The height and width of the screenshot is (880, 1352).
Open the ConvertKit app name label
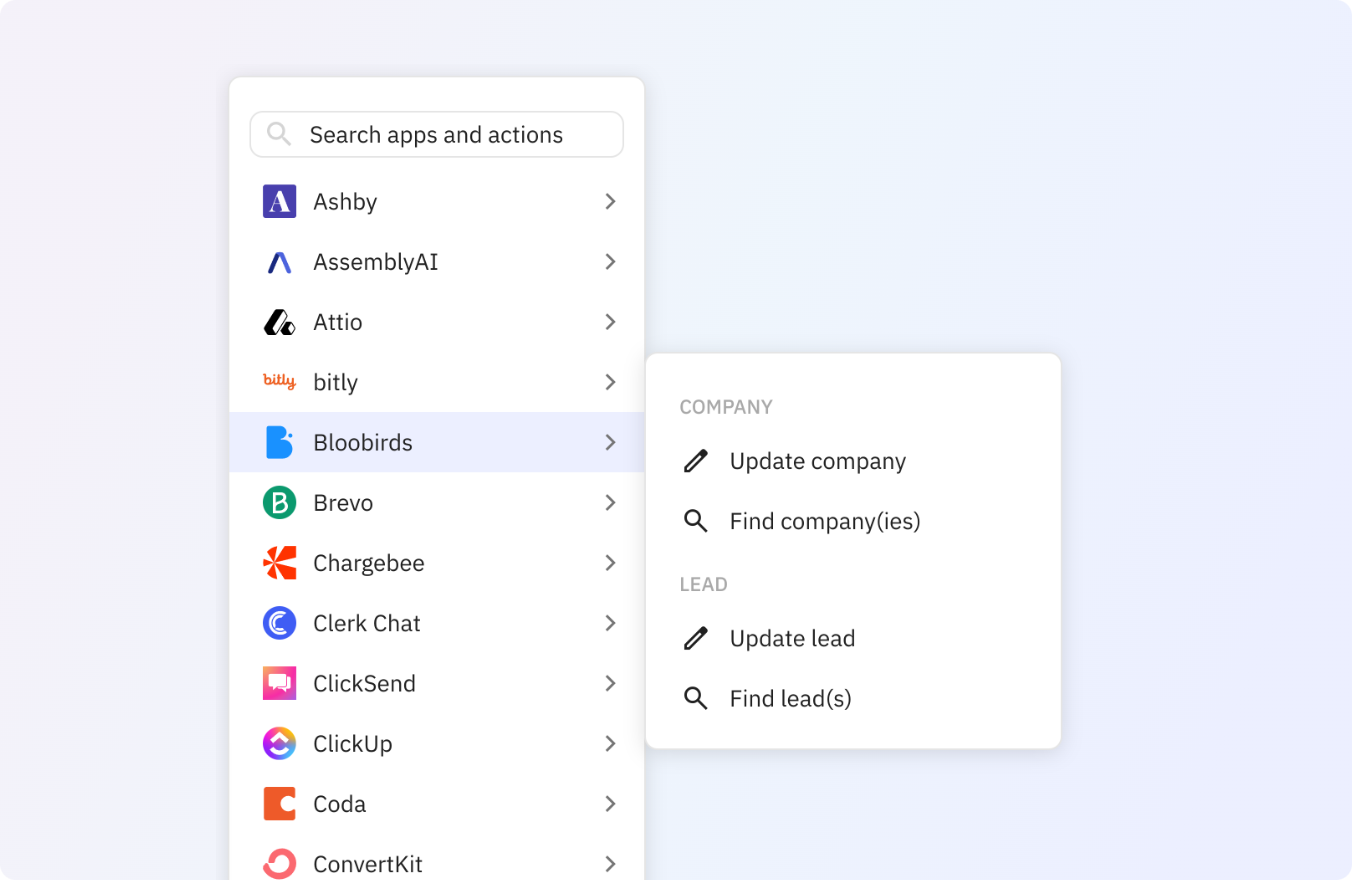(x=368, y=864)
